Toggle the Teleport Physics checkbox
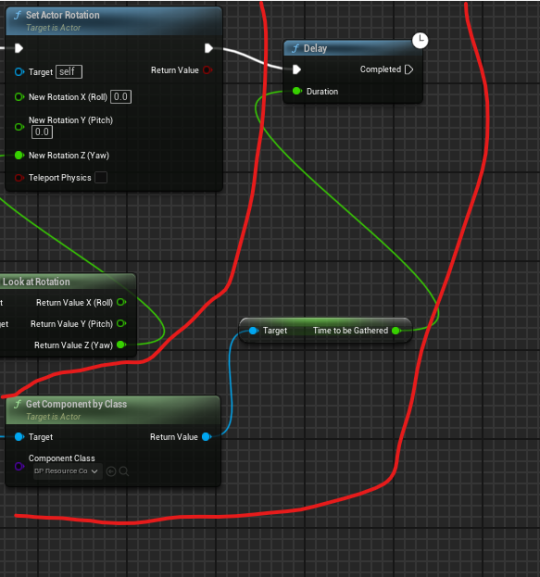 pyautogui.click(x=101, y=177)
